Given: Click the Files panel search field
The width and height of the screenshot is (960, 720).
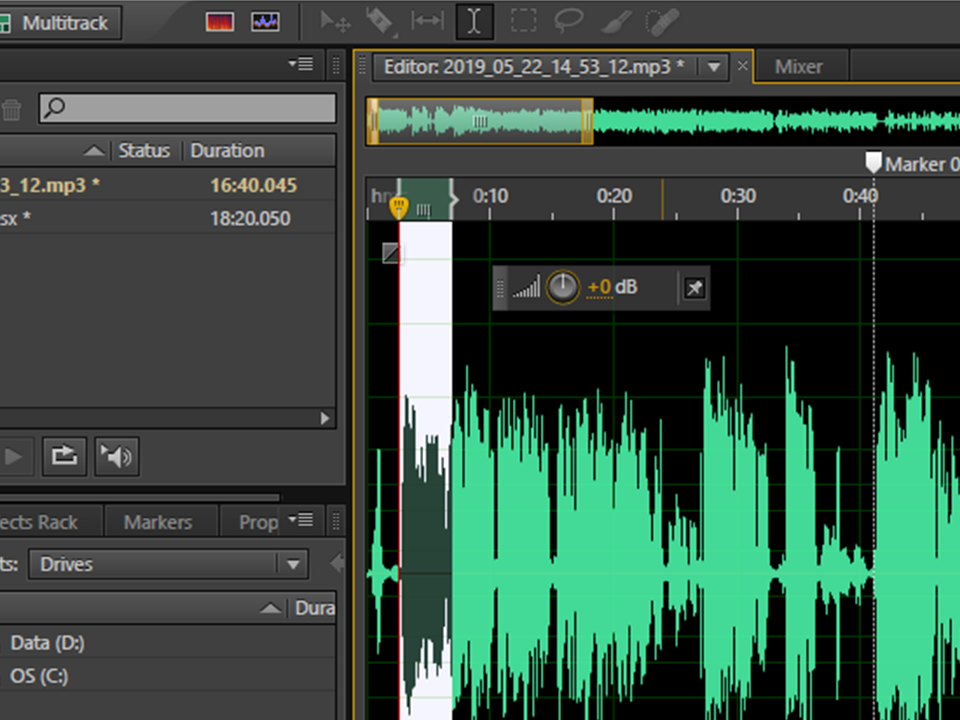Looking at the screenshot, I should point(187,108).
